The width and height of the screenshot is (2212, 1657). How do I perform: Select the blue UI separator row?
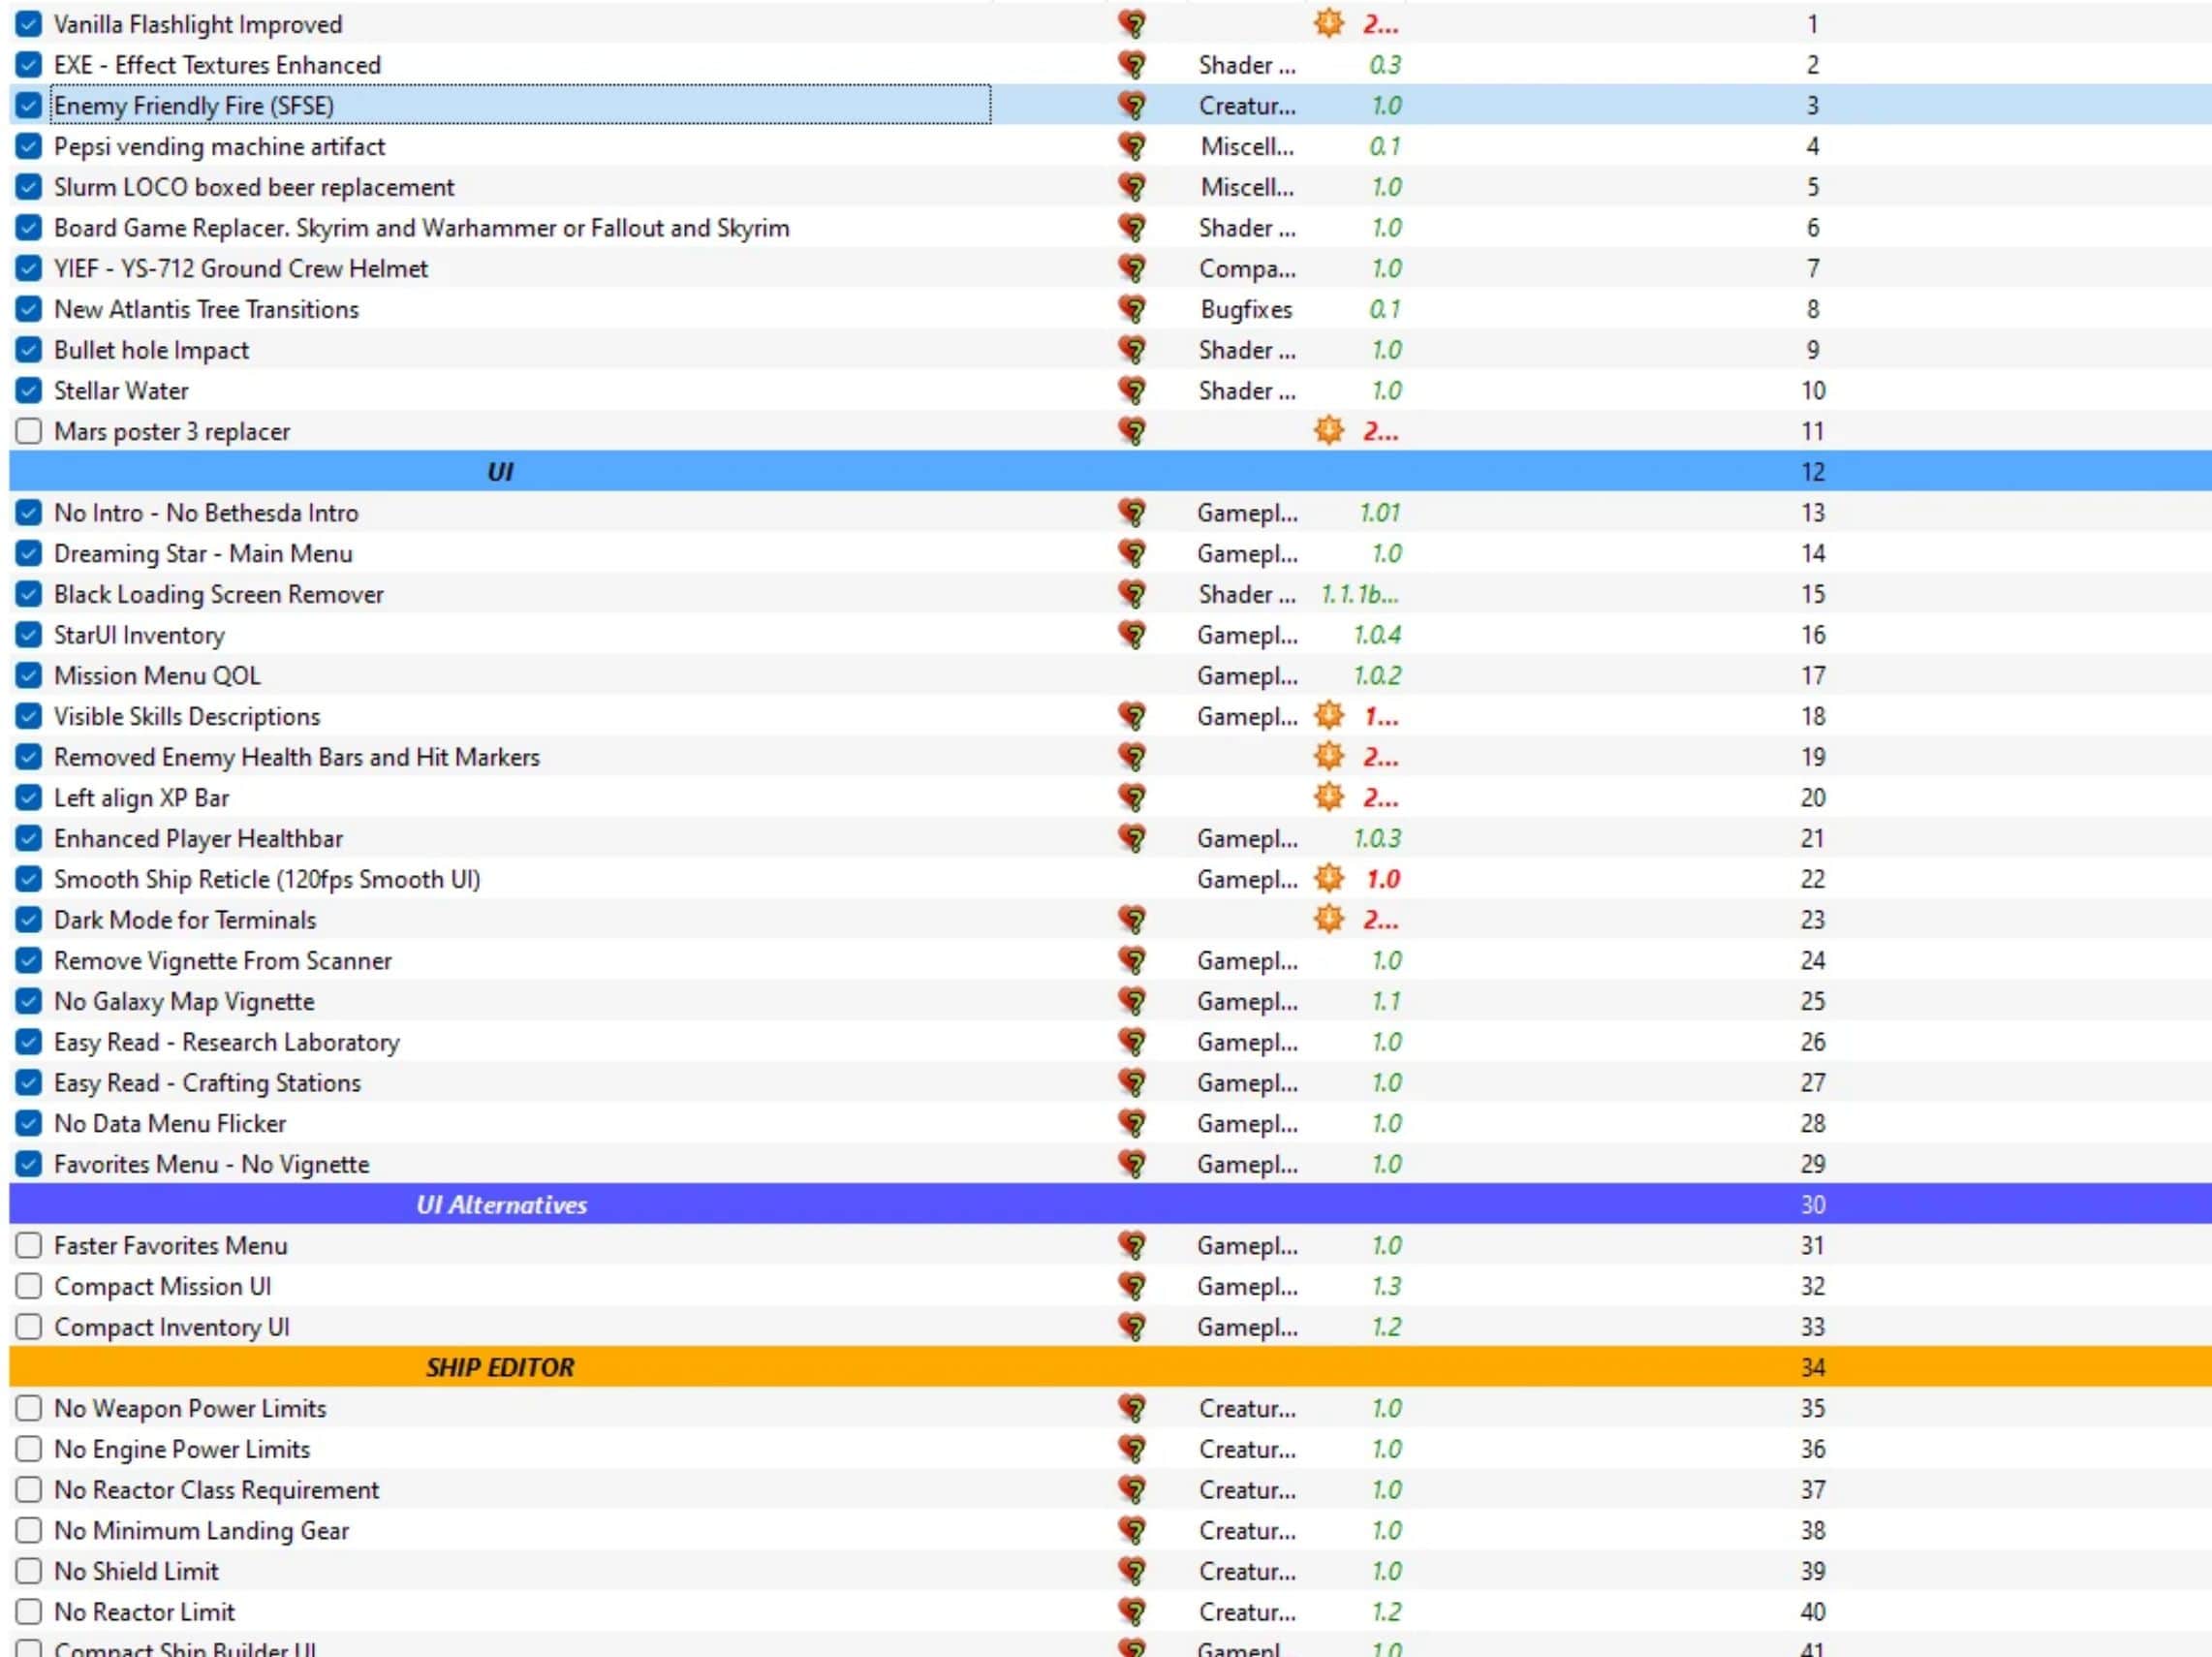pyautogui.click(x=500, y=472)
